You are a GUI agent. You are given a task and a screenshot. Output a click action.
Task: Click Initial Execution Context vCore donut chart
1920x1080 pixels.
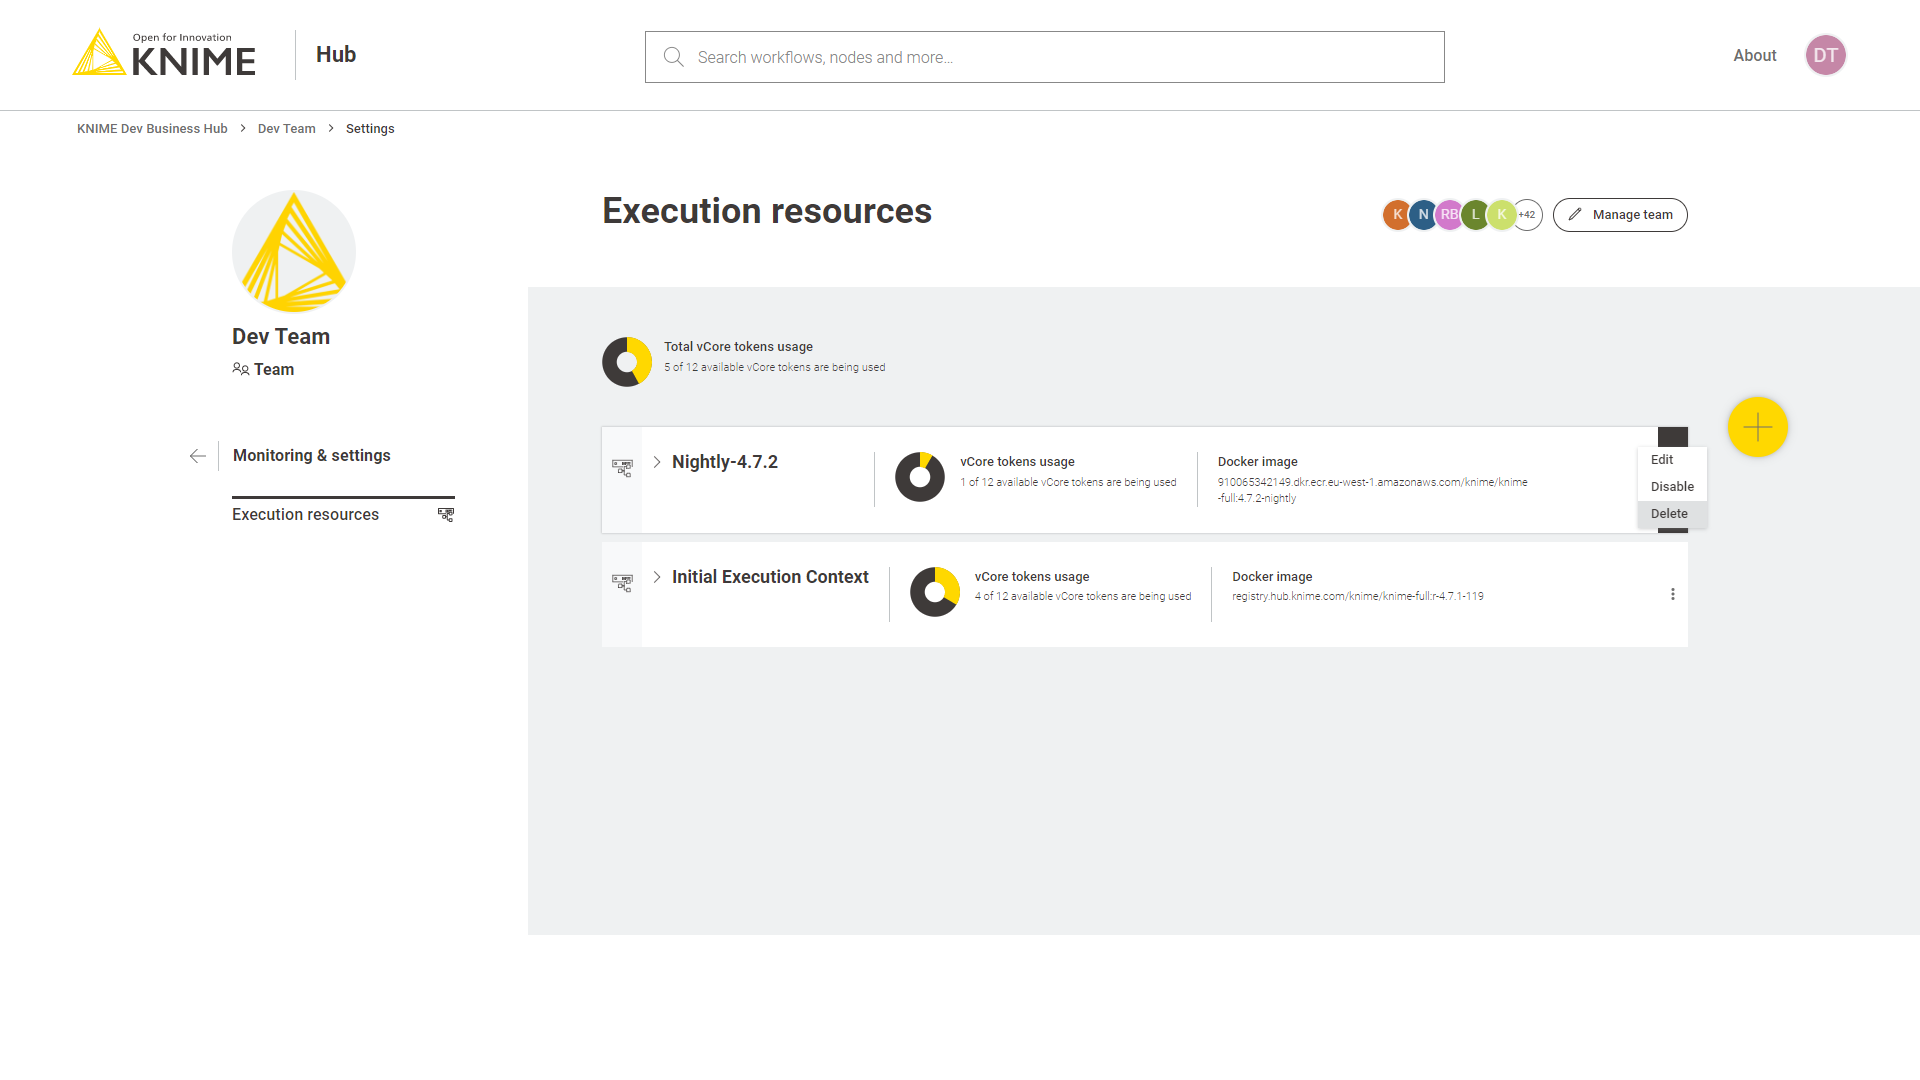tap(935, 592)
